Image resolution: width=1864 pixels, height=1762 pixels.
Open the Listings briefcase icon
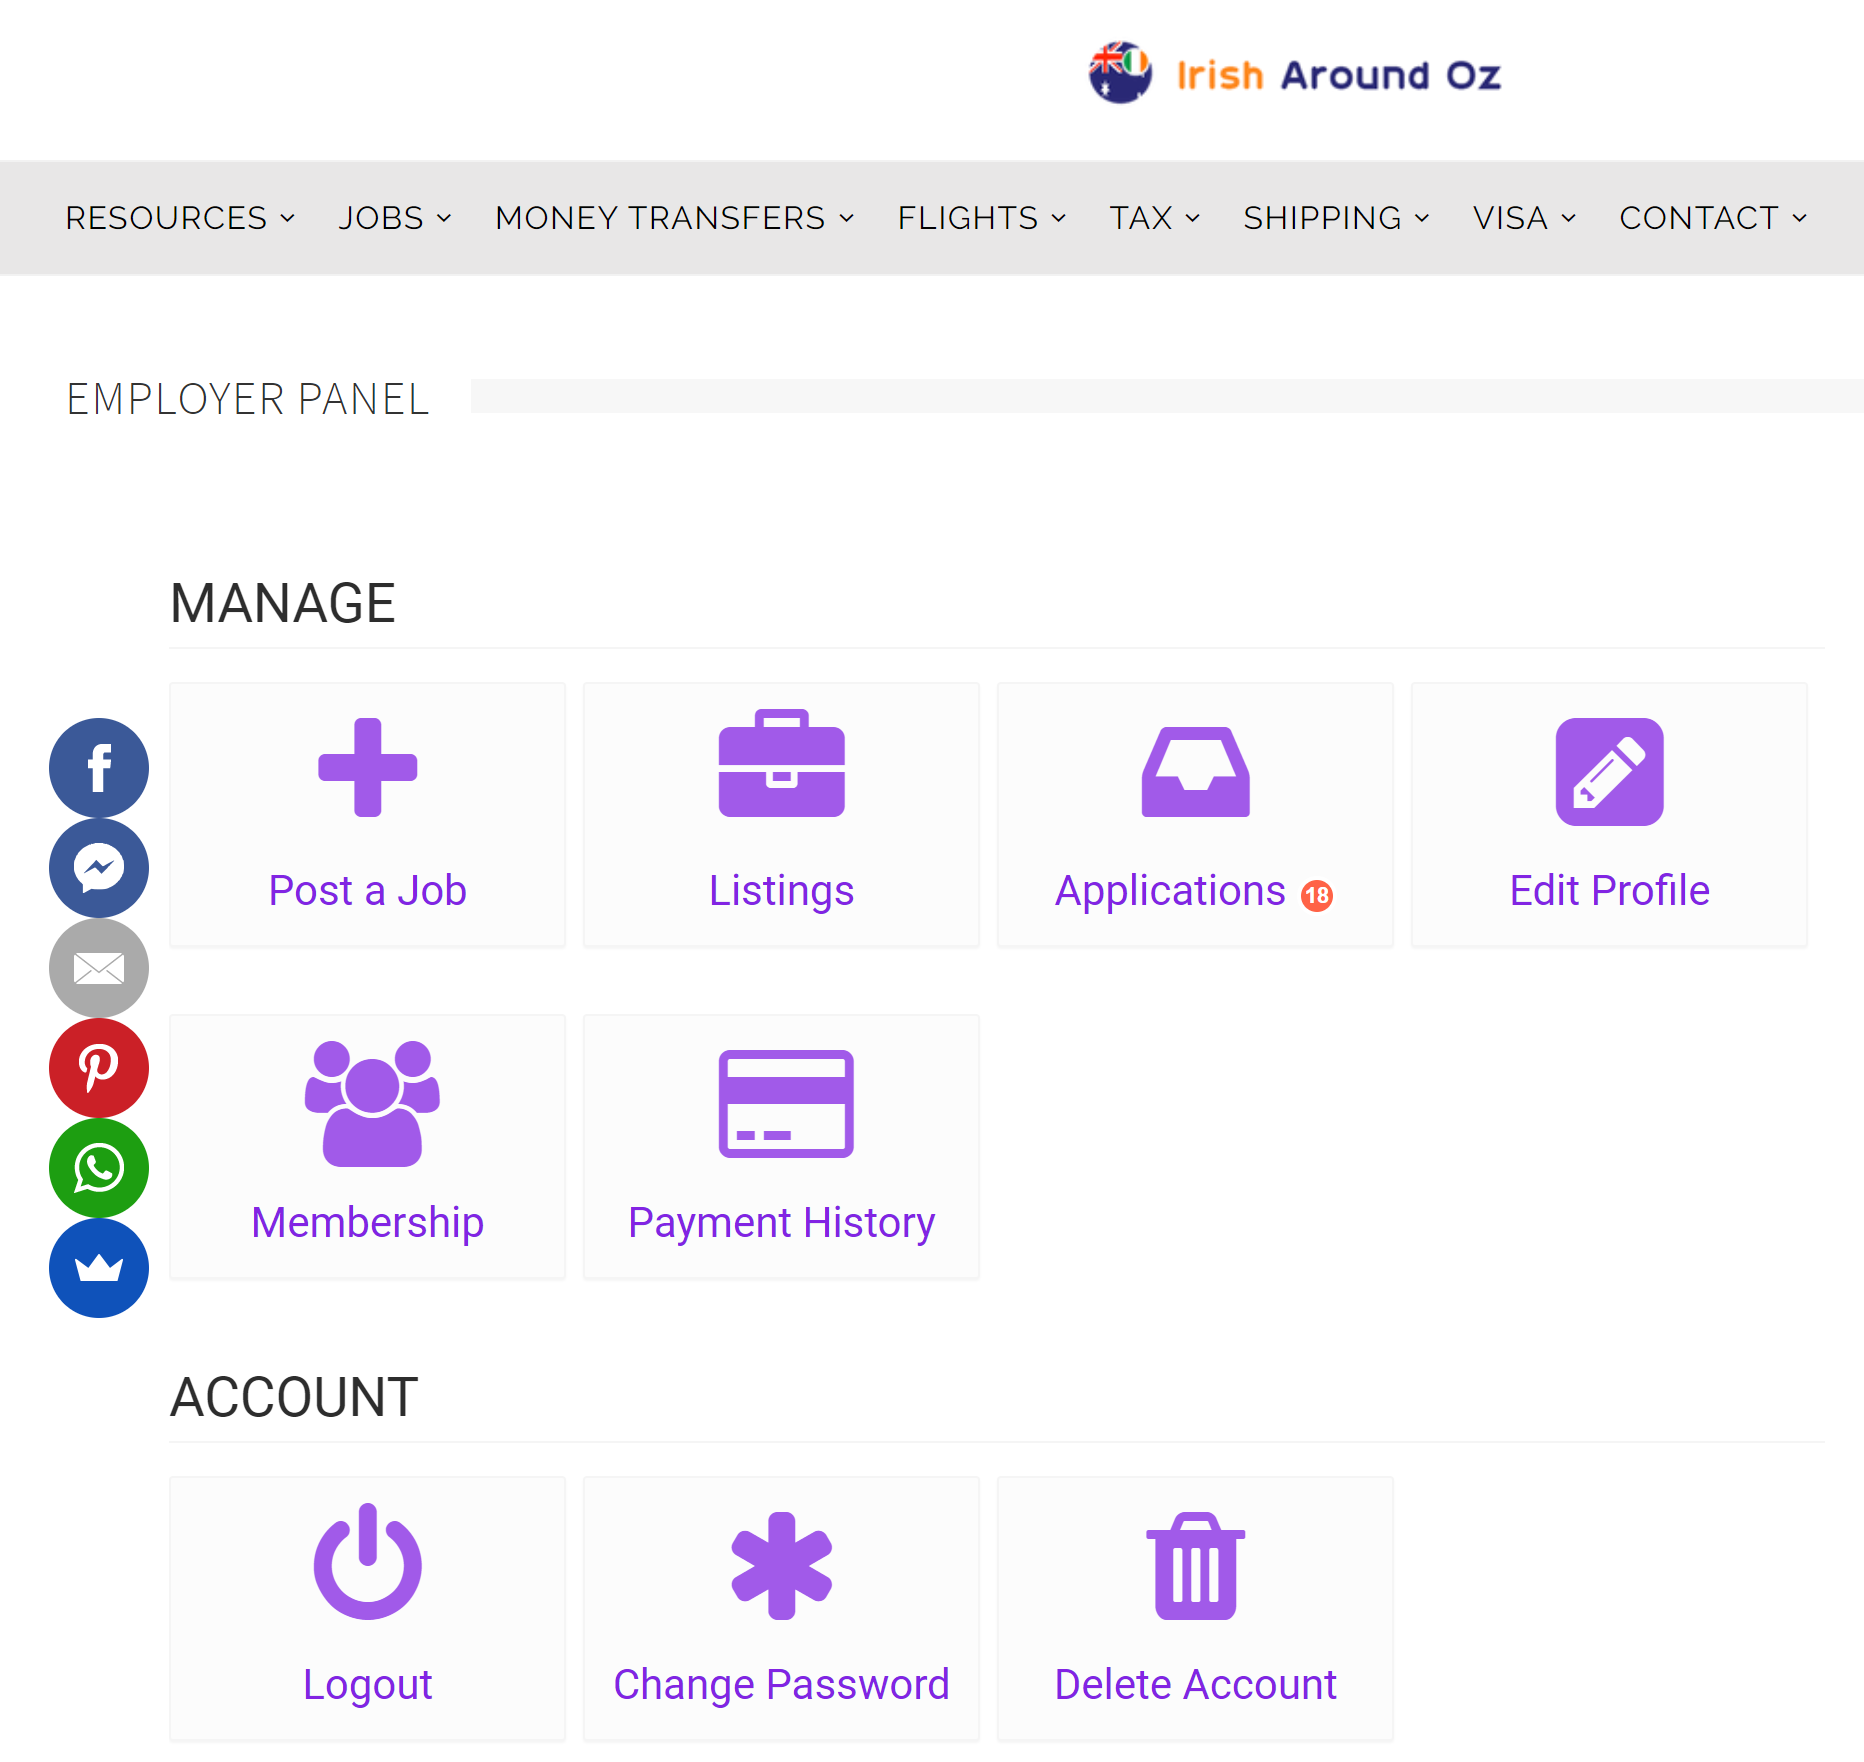[x=782, y=763]
